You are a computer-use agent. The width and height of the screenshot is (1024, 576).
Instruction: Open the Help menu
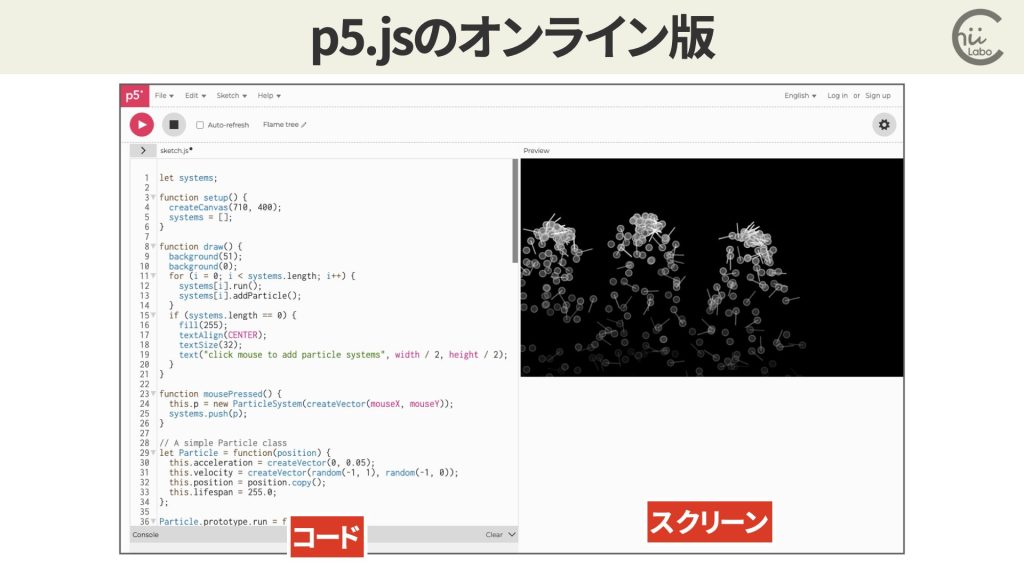pyautogui.click(x=269, y=95)
